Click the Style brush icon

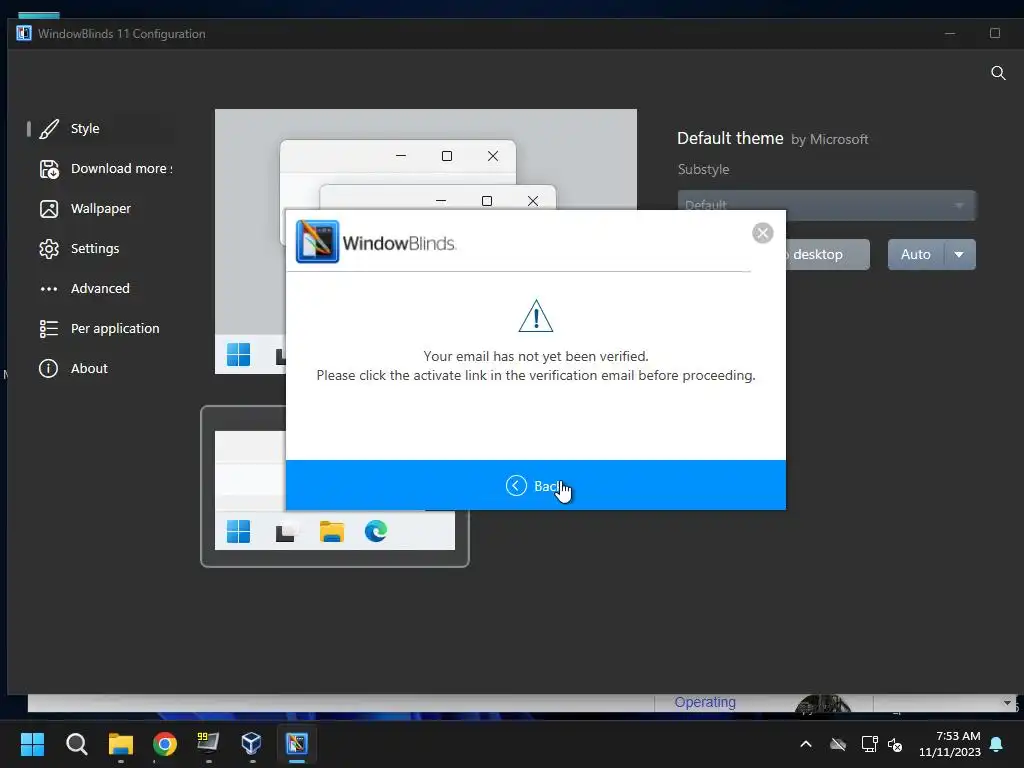pyautogui.click(x=49, y=129)
